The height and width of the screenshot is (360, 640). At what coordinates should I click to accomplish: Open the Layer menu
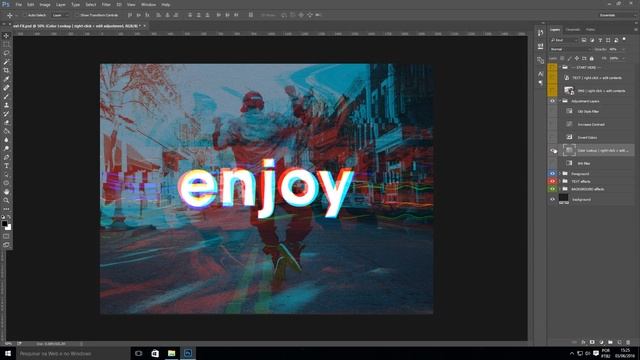(x=60, y=4)
